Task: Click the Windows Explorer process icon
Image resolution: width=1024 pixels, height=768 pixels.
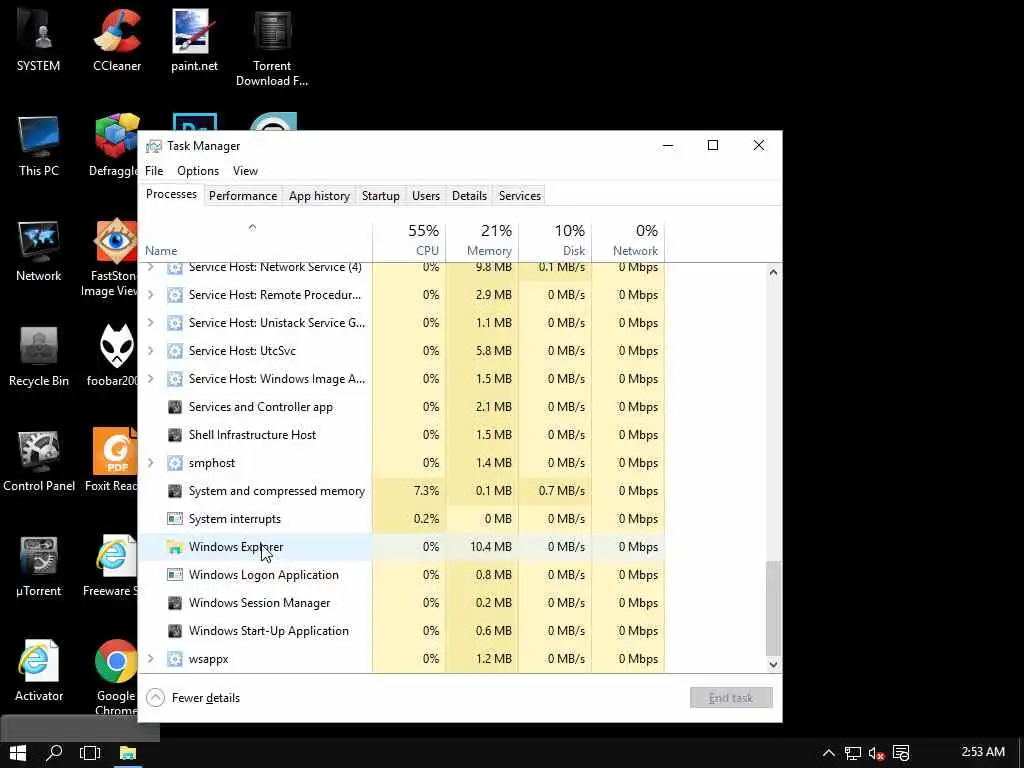Action: tap(174, 547)
